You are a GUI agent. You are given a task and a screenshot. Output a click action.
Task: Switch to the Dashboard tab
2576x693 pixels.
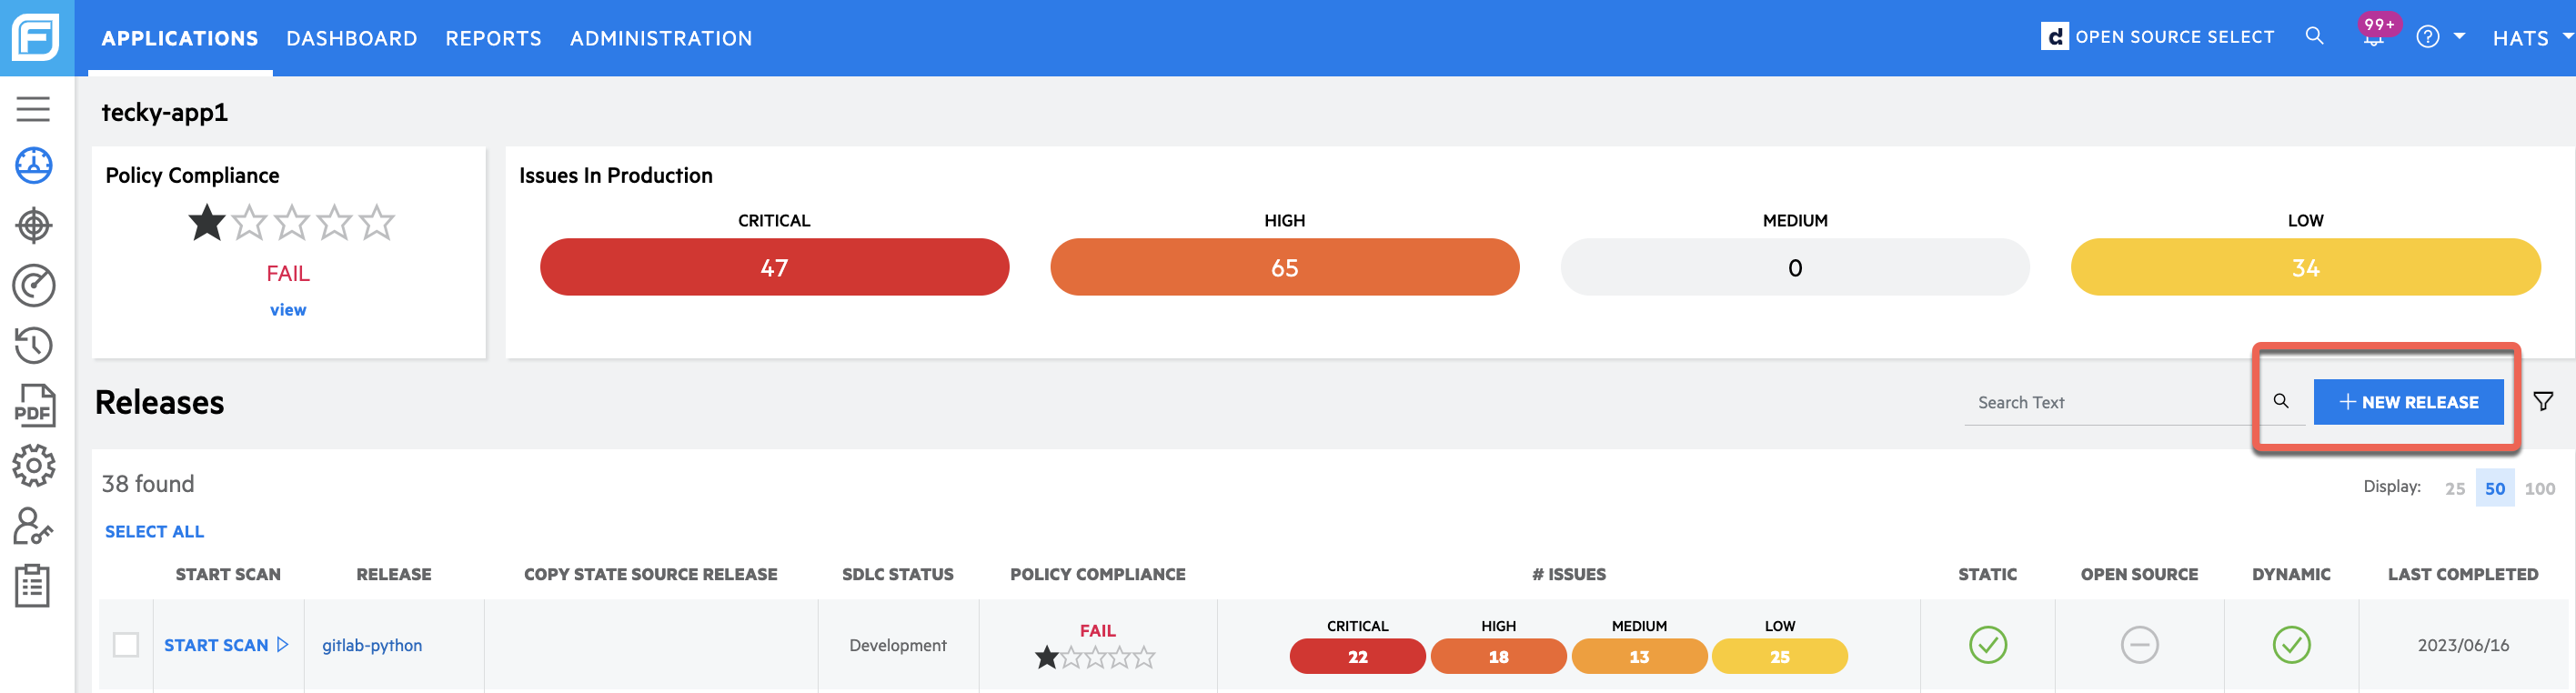(x=351, y=38)
